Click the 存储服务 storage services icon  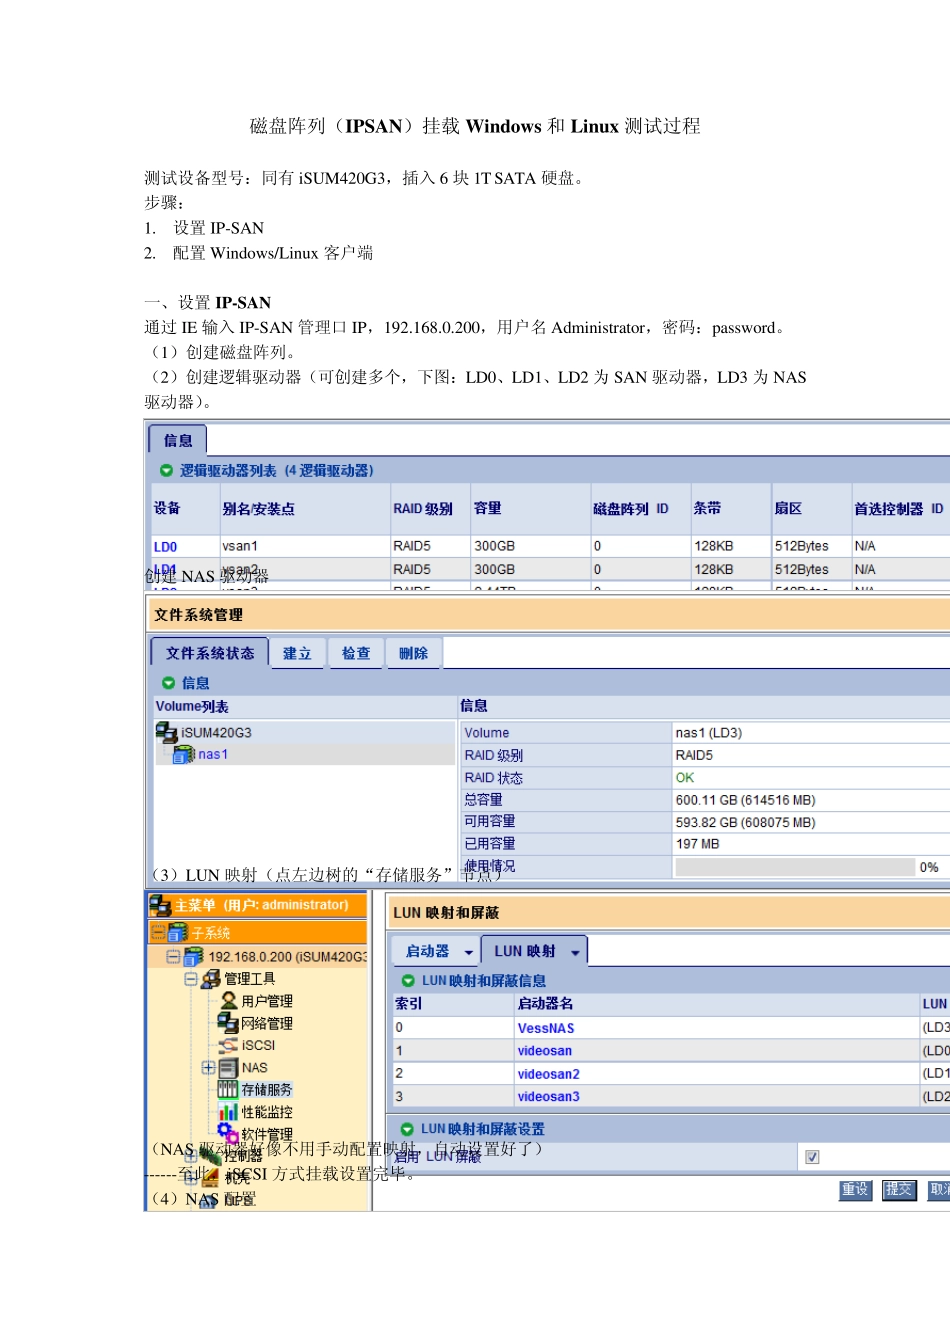pyautogui.click(x=228, y=1090)
